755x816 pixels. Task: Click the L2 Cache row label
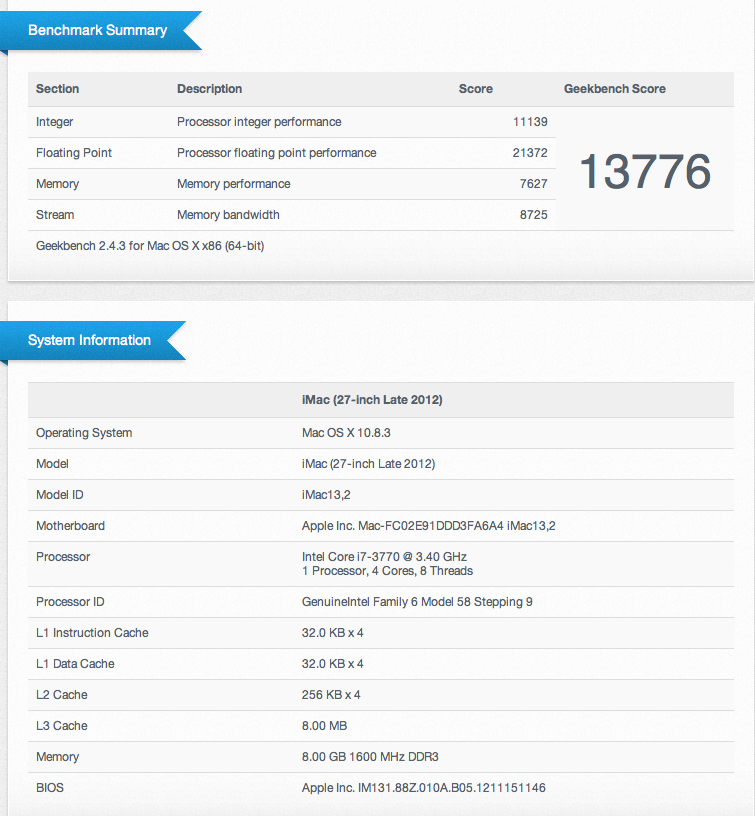coord(61,695)
